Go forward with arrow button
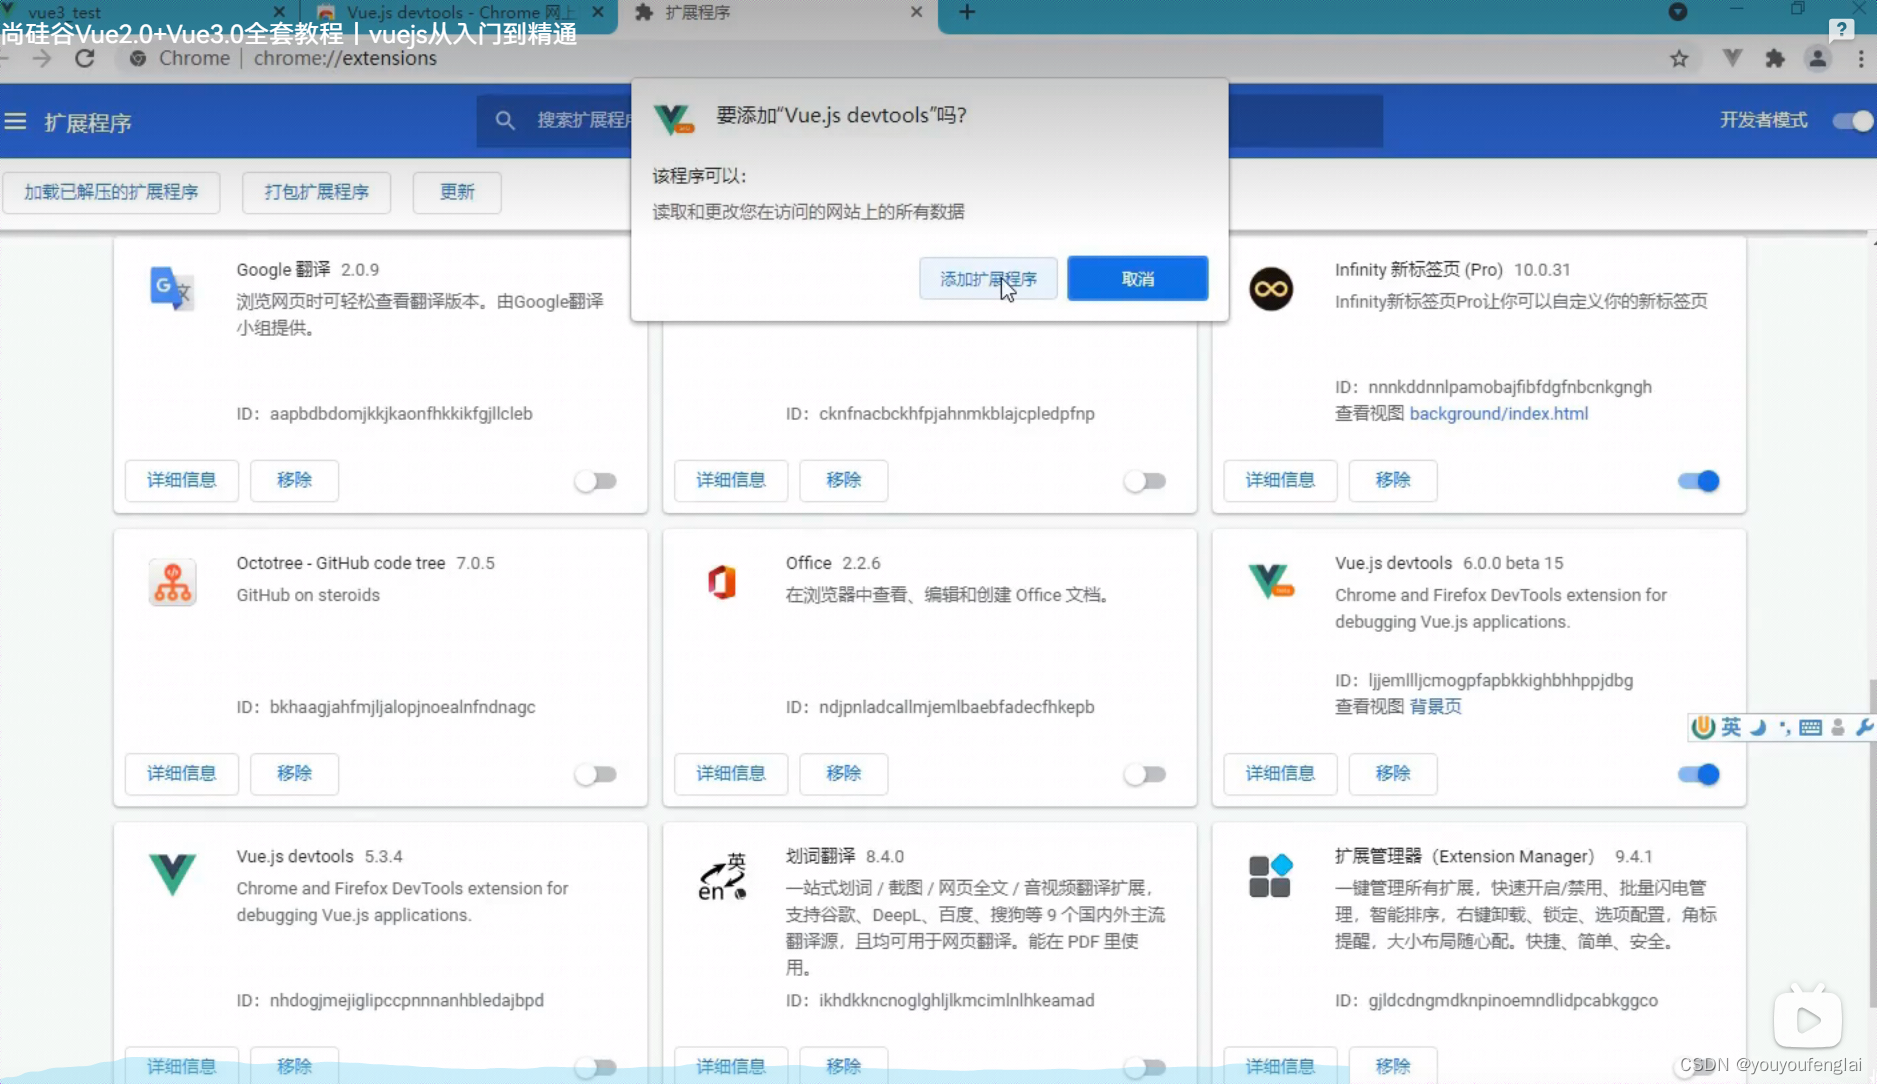 pos(42,58)
